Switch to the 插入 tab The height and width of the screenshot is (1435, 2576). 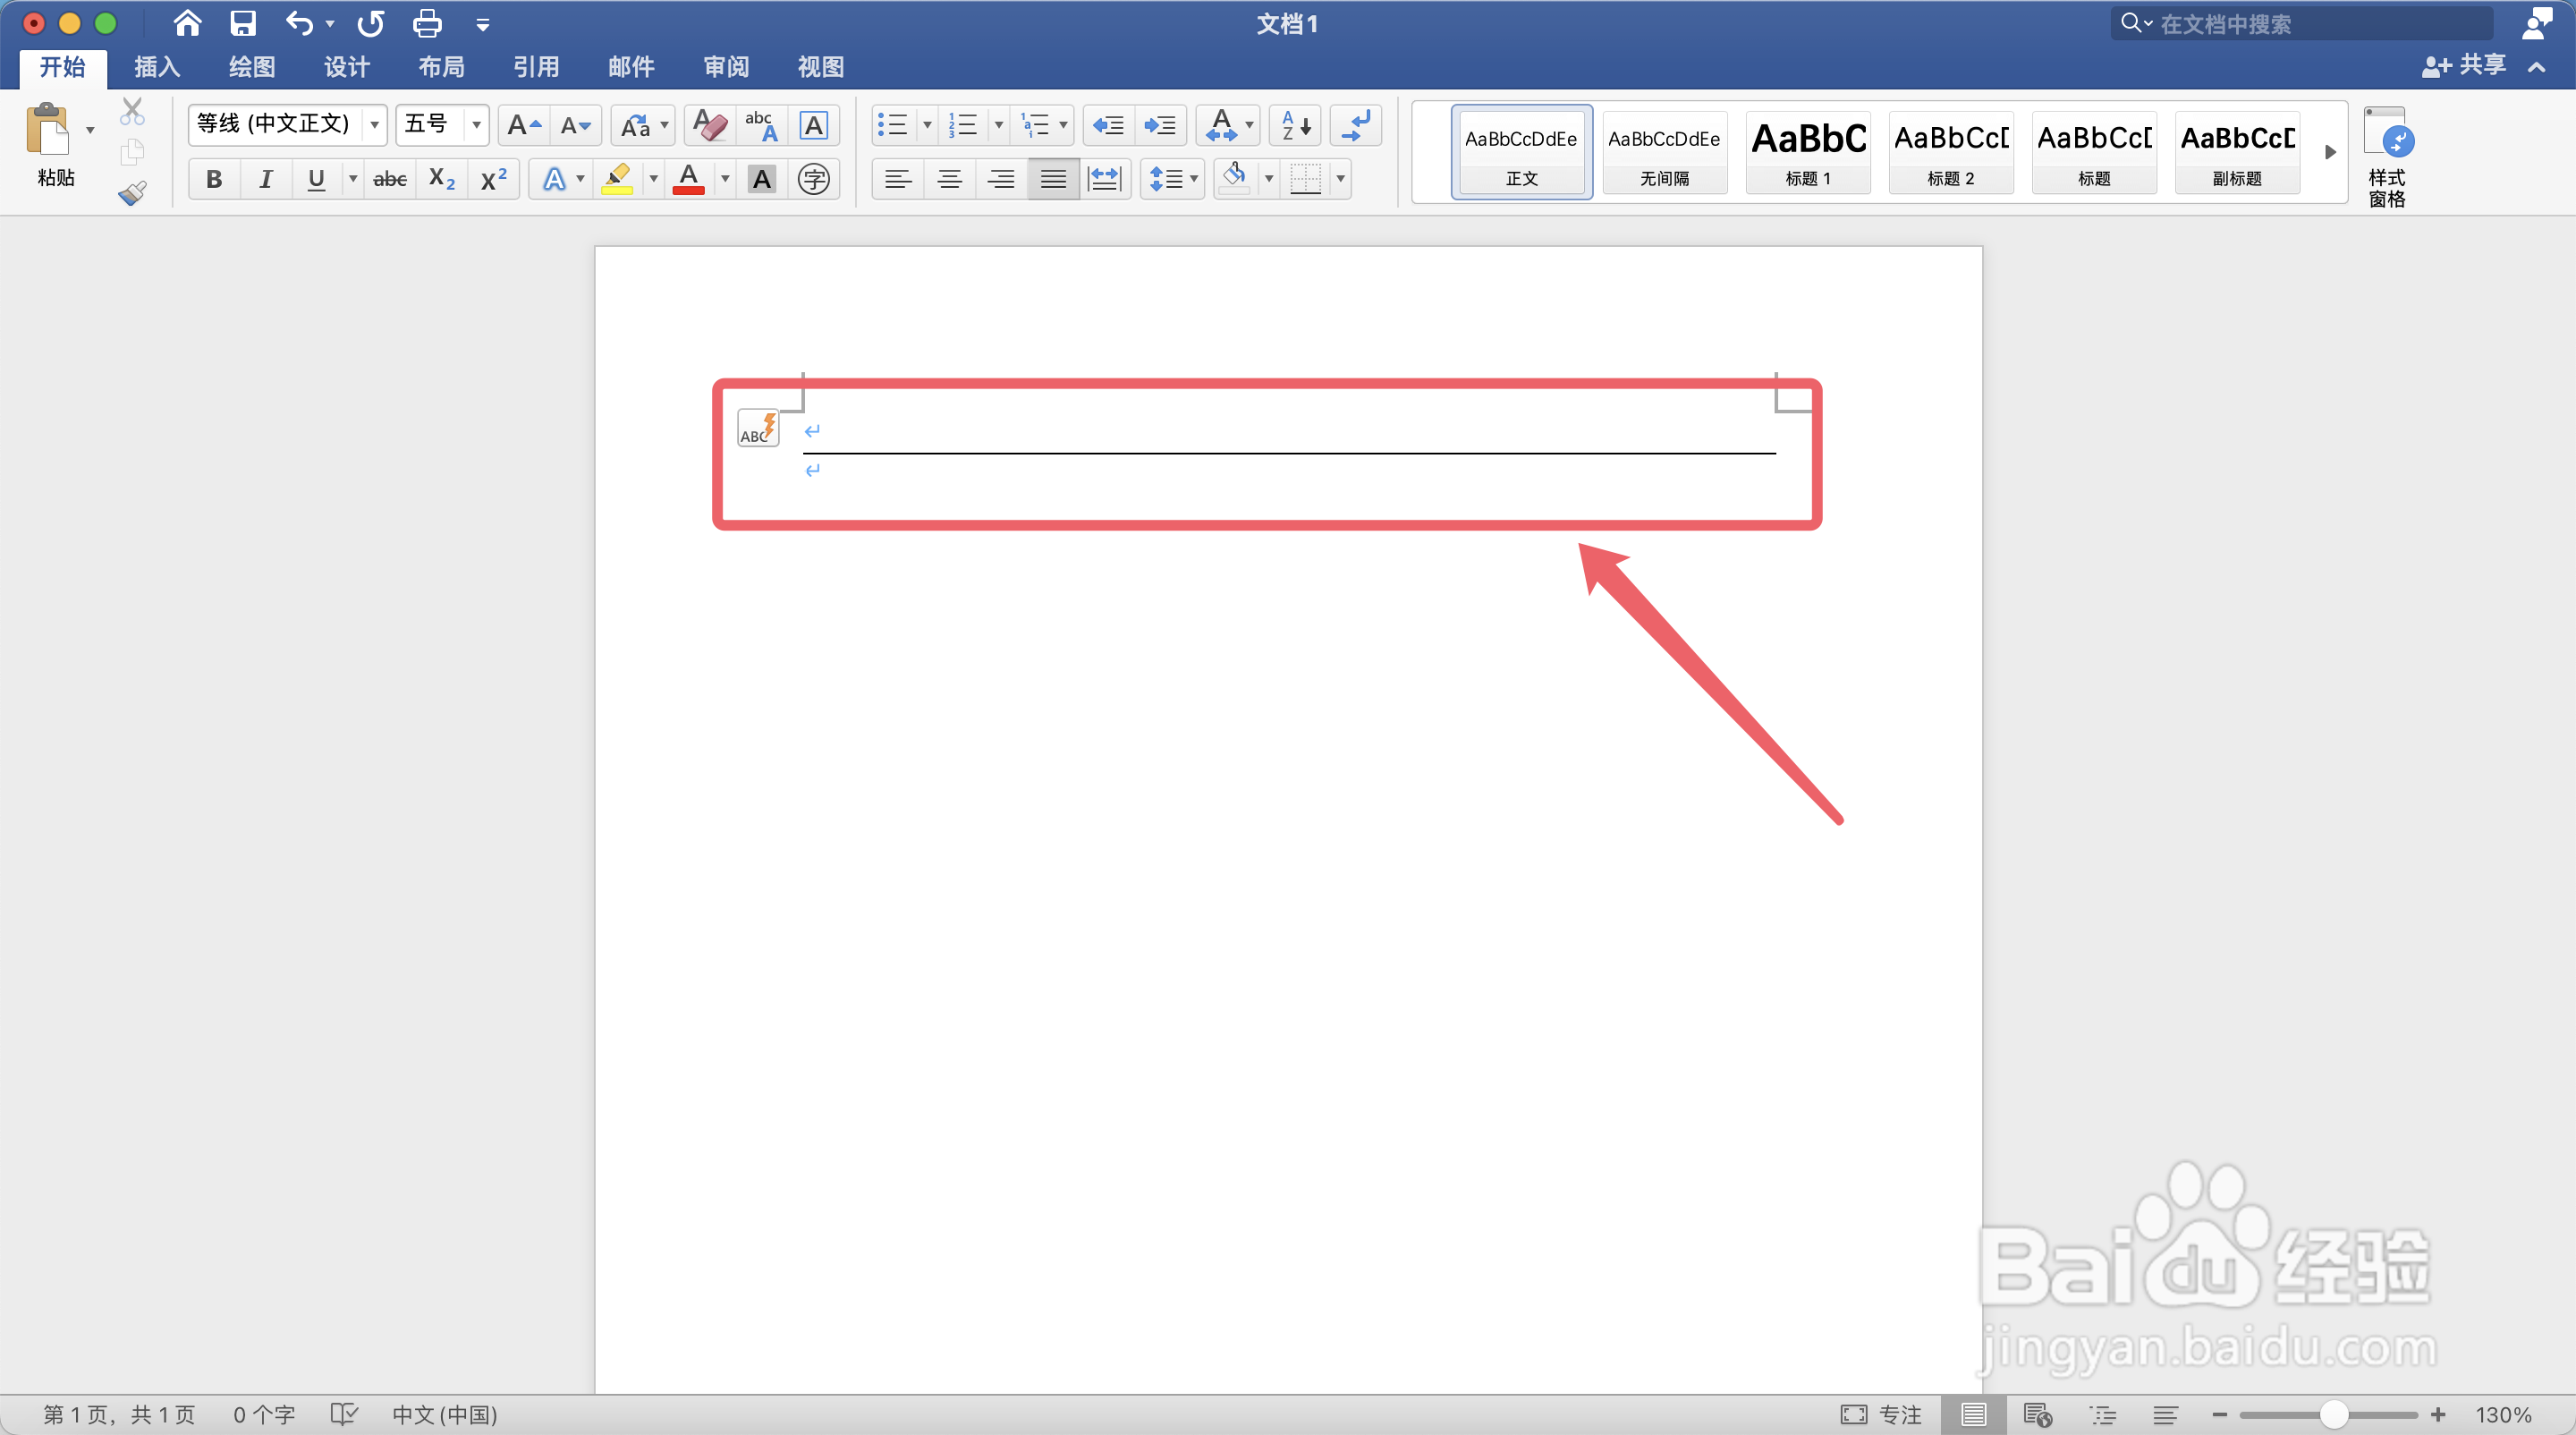(x=157, y=67)
